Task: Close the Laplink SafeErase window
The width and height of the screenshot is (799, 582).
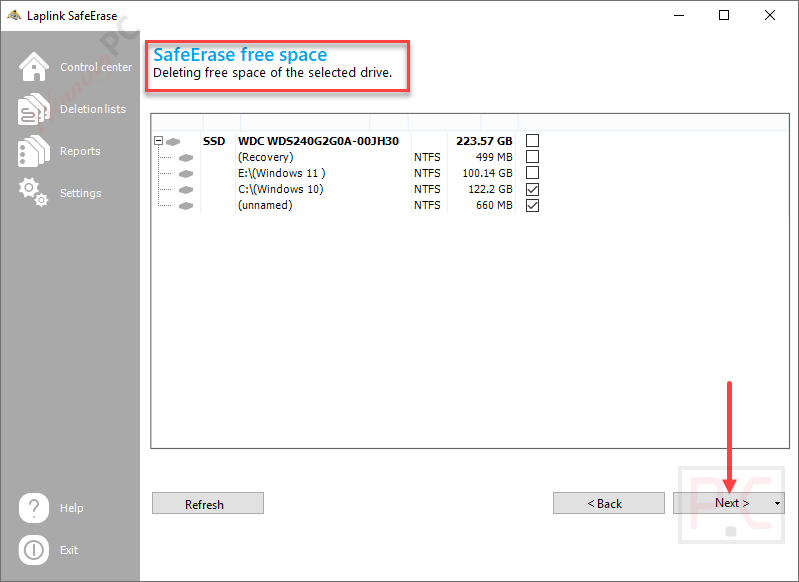Action: 770,15
